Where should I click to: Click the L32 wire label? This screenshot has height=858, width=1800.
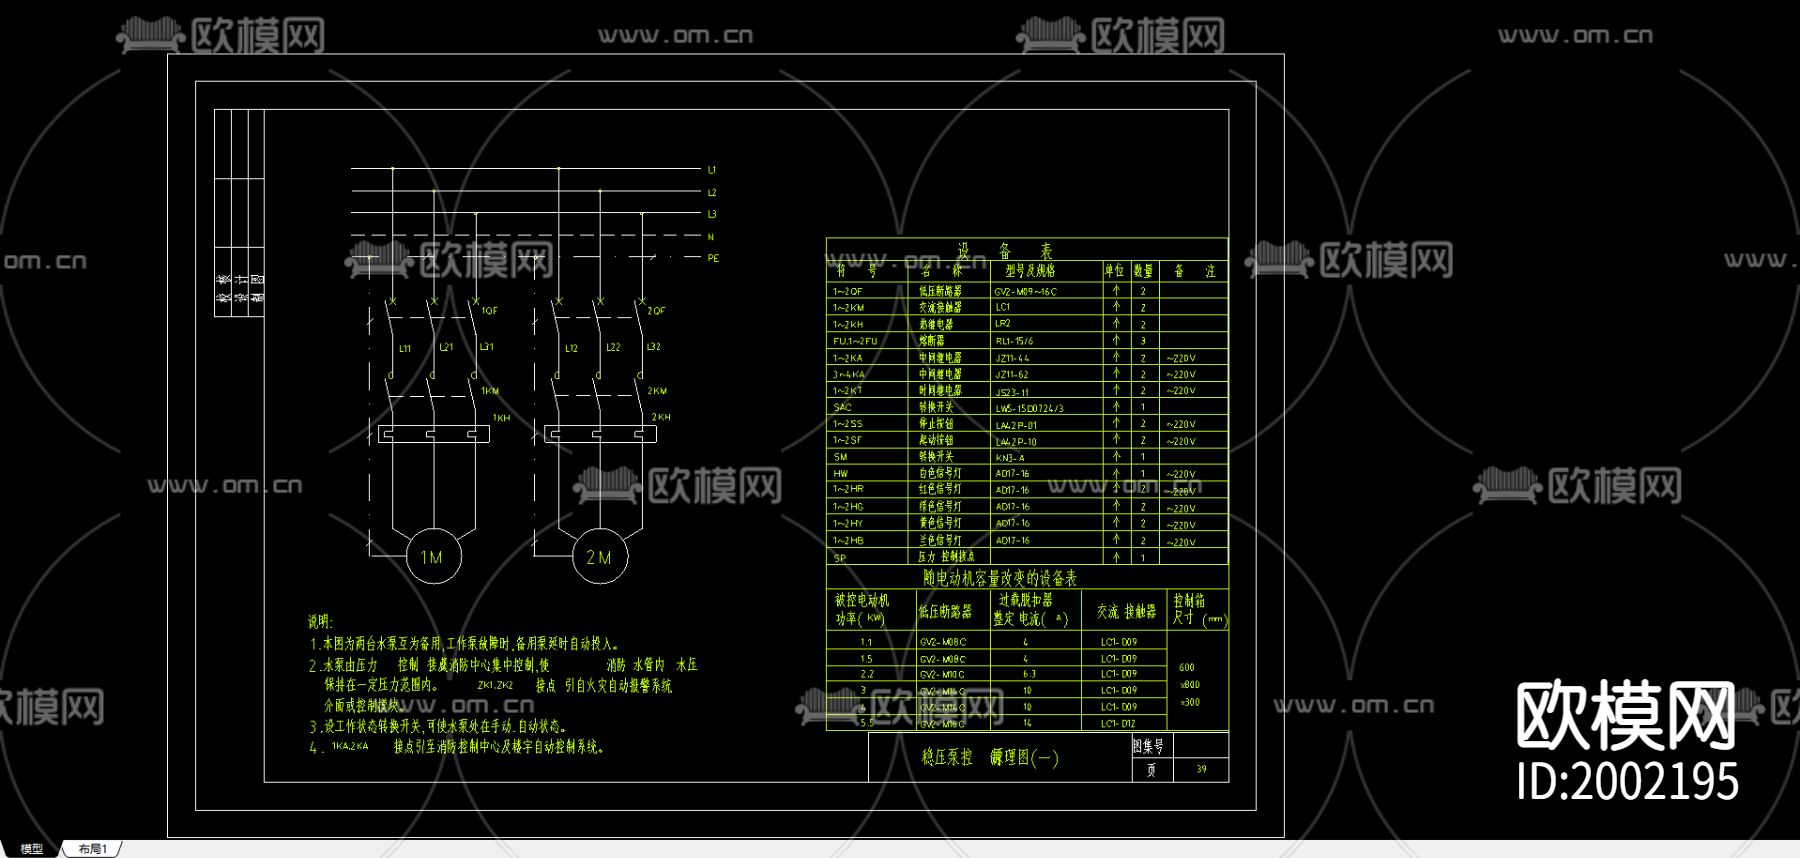653,347
